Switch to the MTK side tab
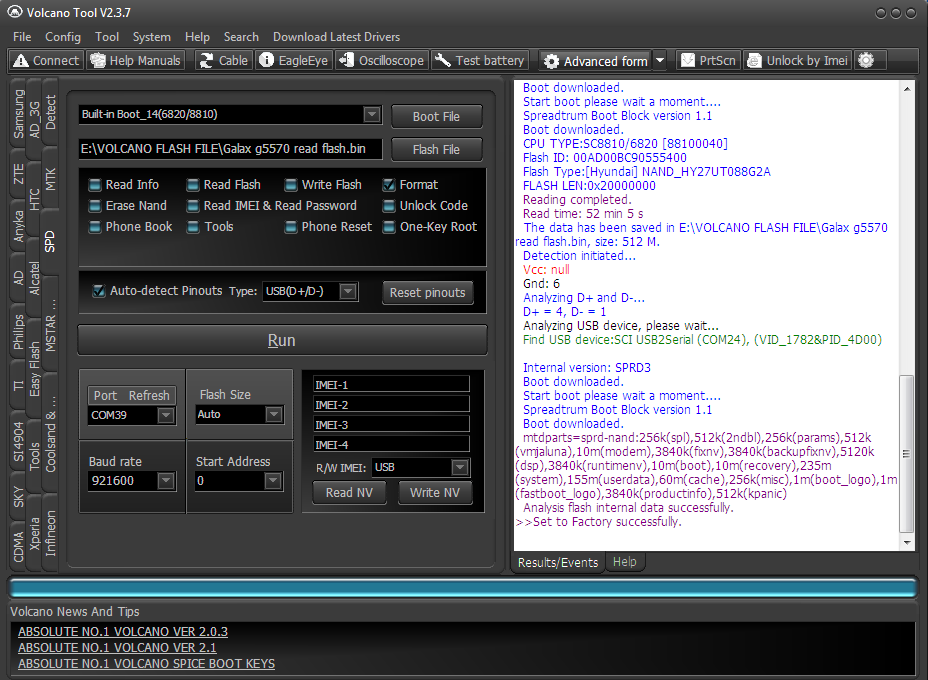 (50, 179)
